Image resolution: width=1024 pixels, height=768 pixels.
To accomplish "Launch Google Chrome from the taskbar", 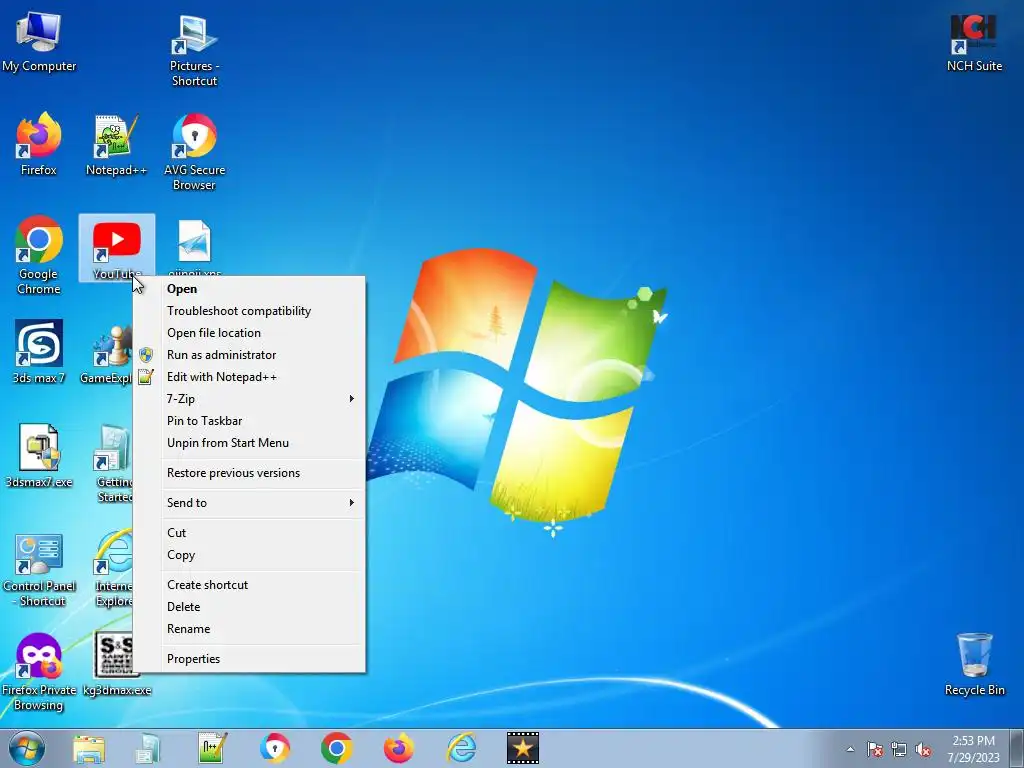I will 337,748.
